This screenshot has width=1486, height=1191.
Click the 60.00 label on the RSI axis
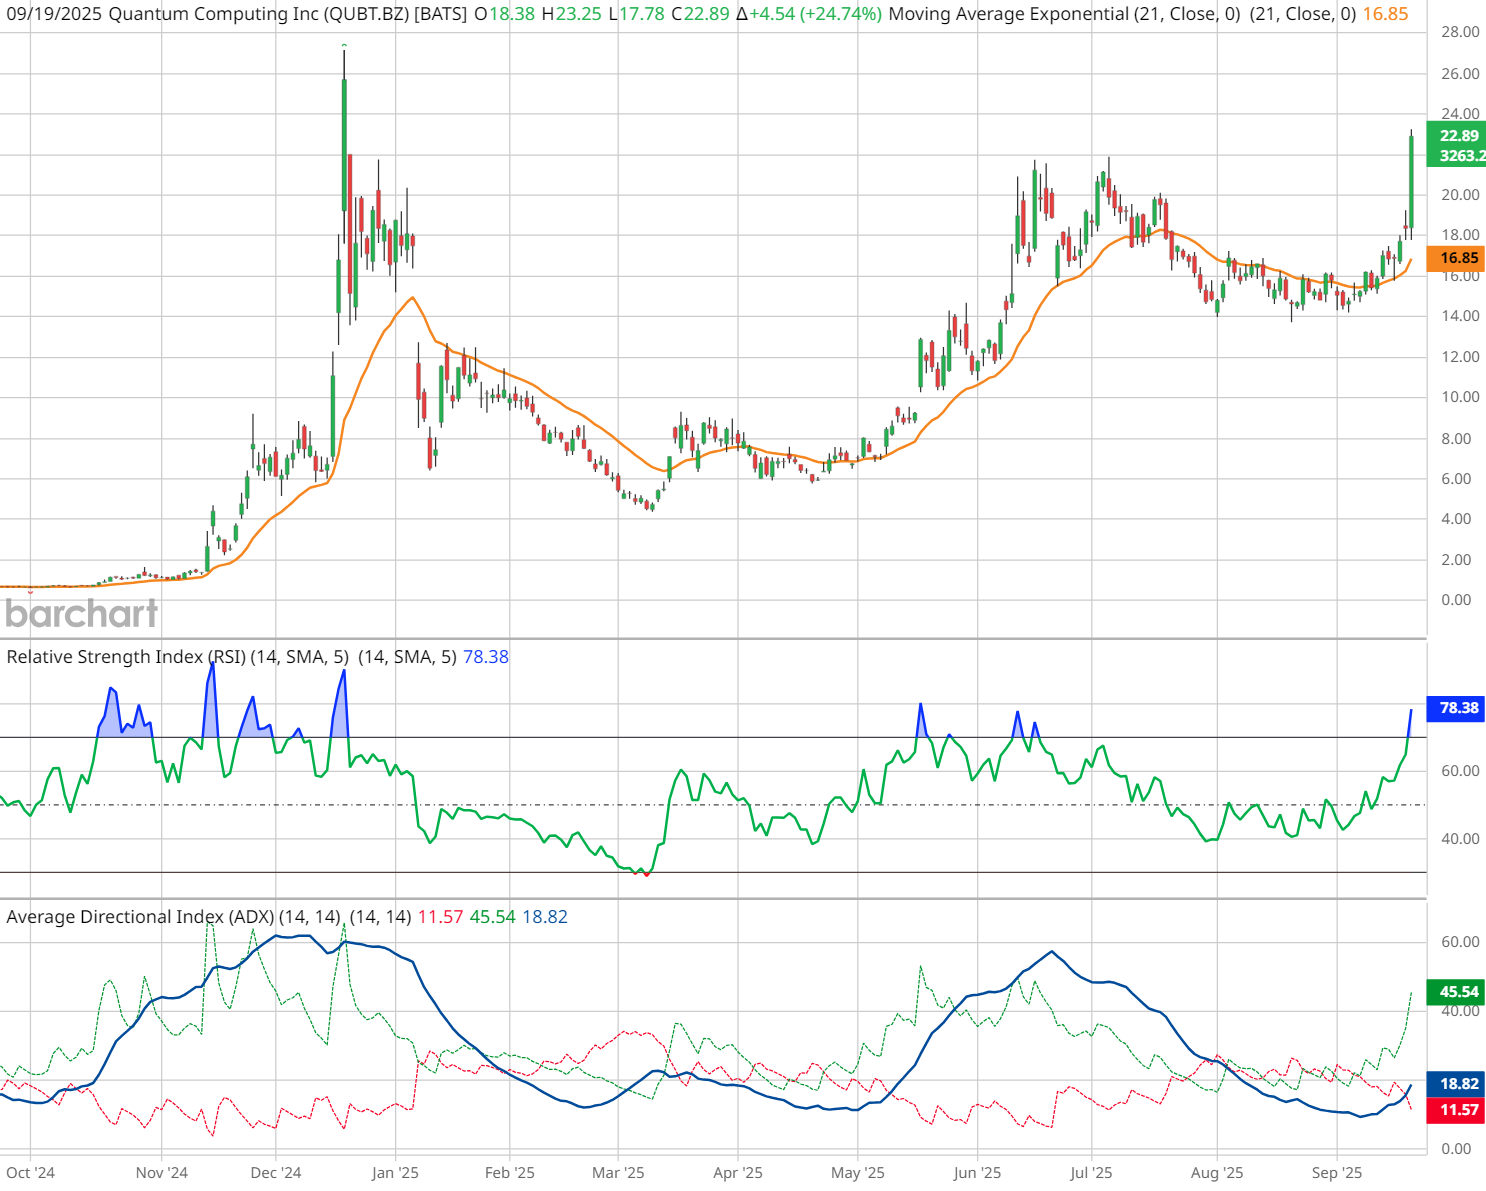pyautogui.click(x=1460, y=771)
